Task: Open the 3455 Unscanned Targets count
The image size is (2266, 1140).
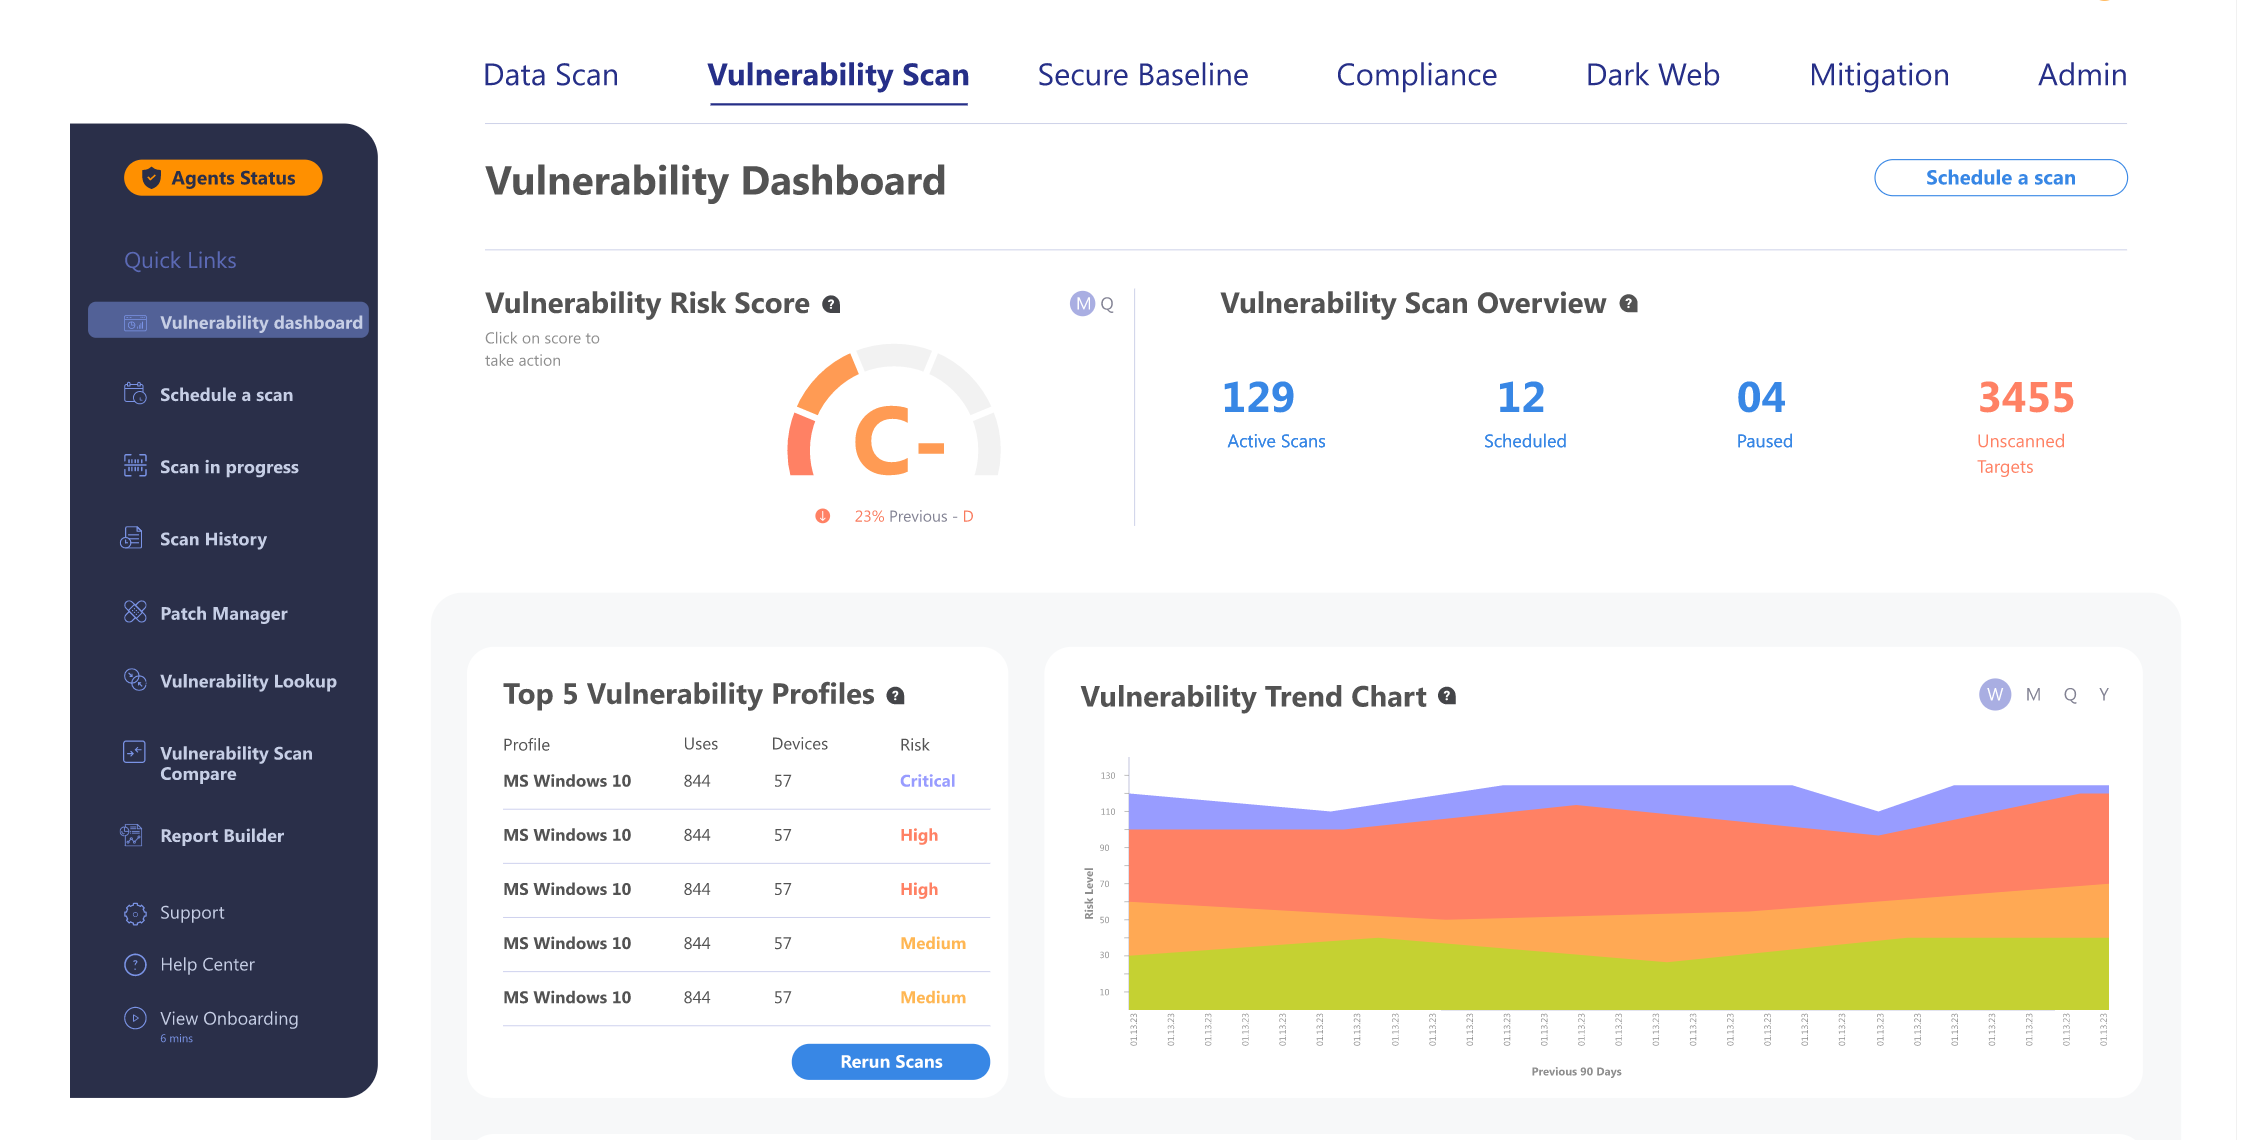Action: [x=2026, y=398]
